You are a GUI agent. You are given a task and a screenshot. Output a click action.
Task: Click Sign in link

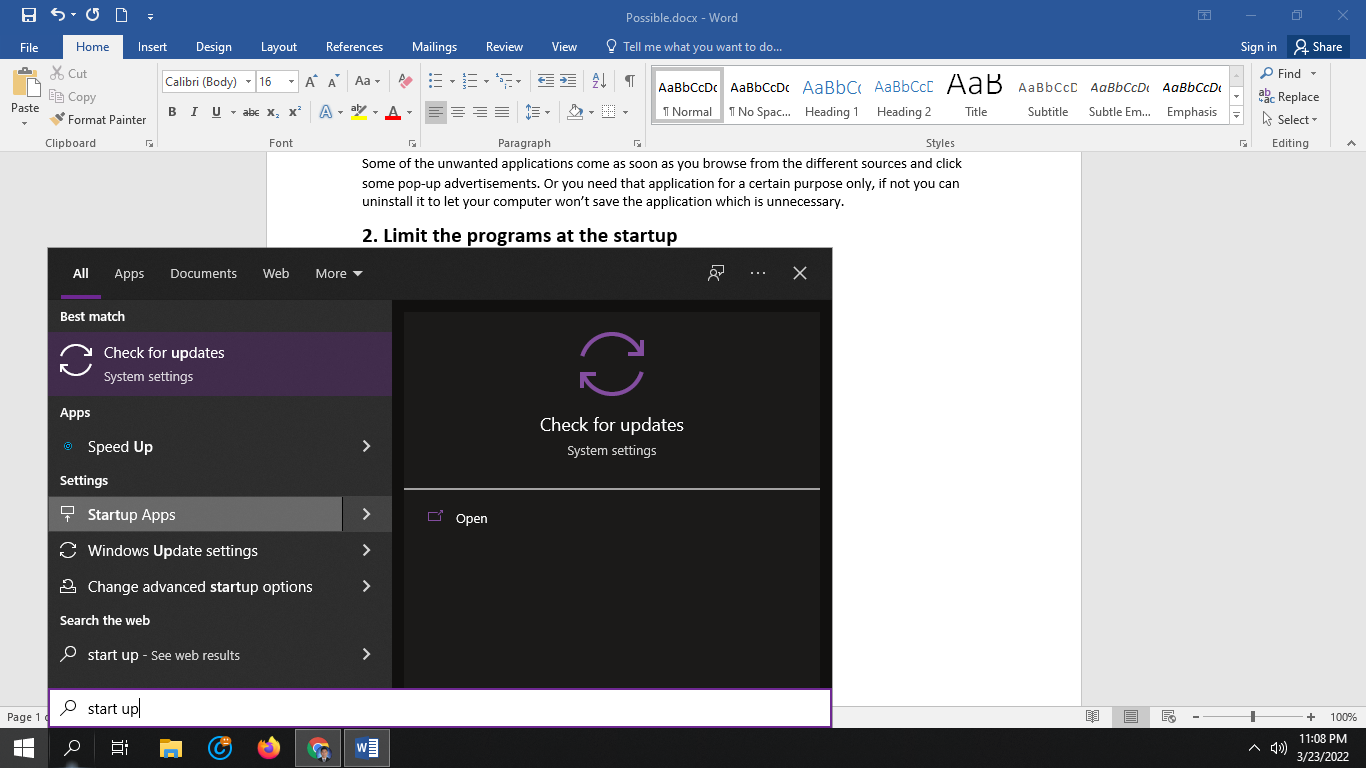click(x=1258, y=47)
